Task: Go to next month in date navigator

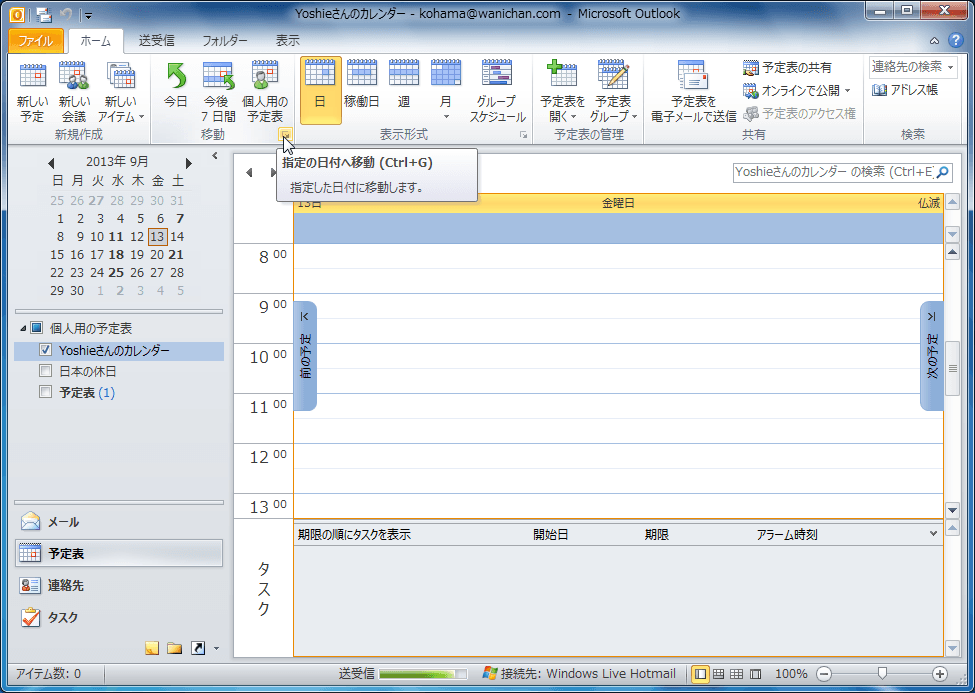Action: [188, 163]
